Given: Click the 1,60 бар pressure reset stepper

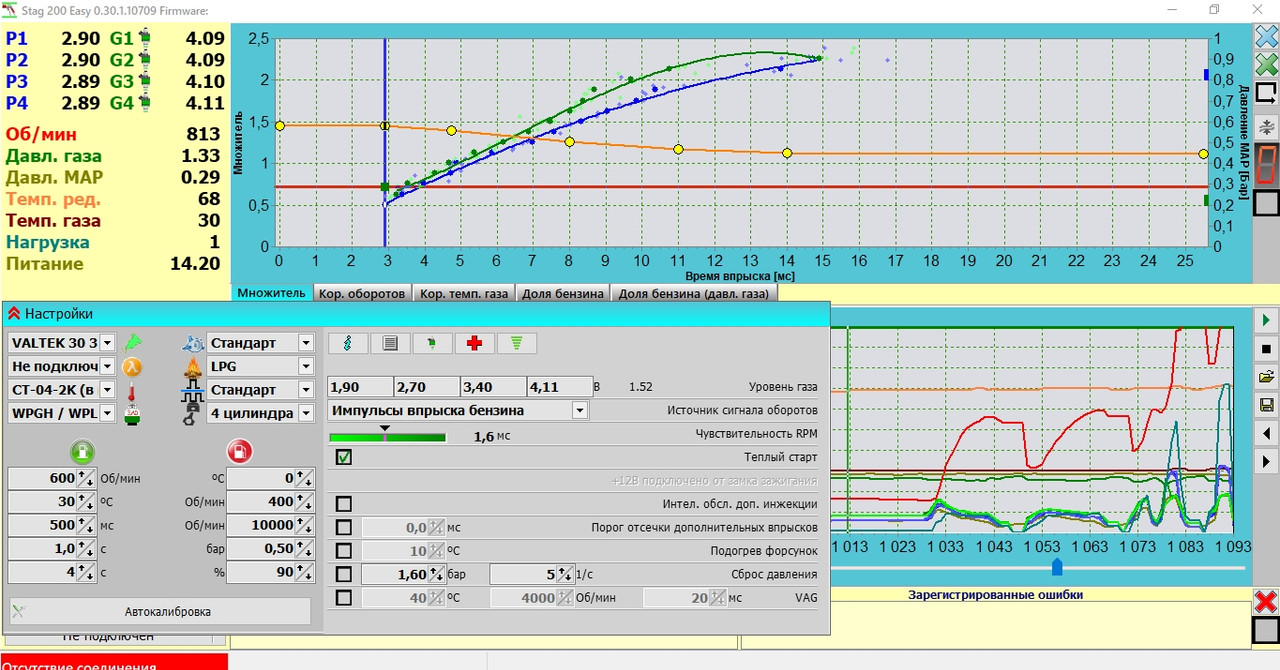Looking at the screenshot, I should click(x=404, y=575).
